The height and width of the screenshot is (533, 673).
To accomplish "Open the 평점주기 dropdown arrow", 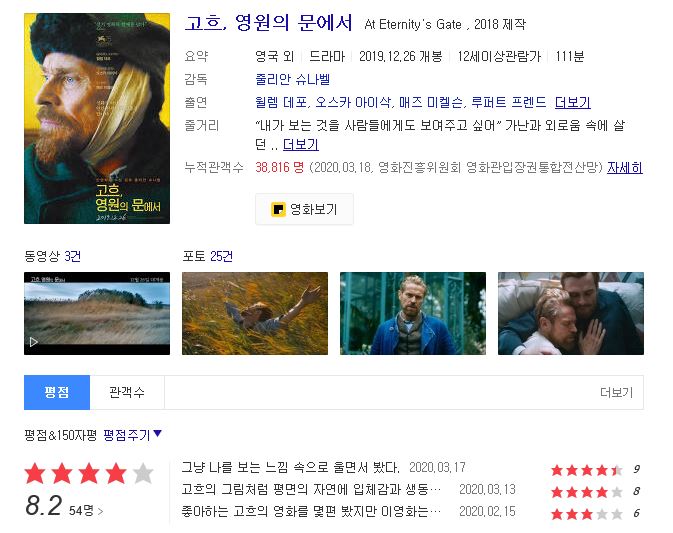I will [157, 433].
